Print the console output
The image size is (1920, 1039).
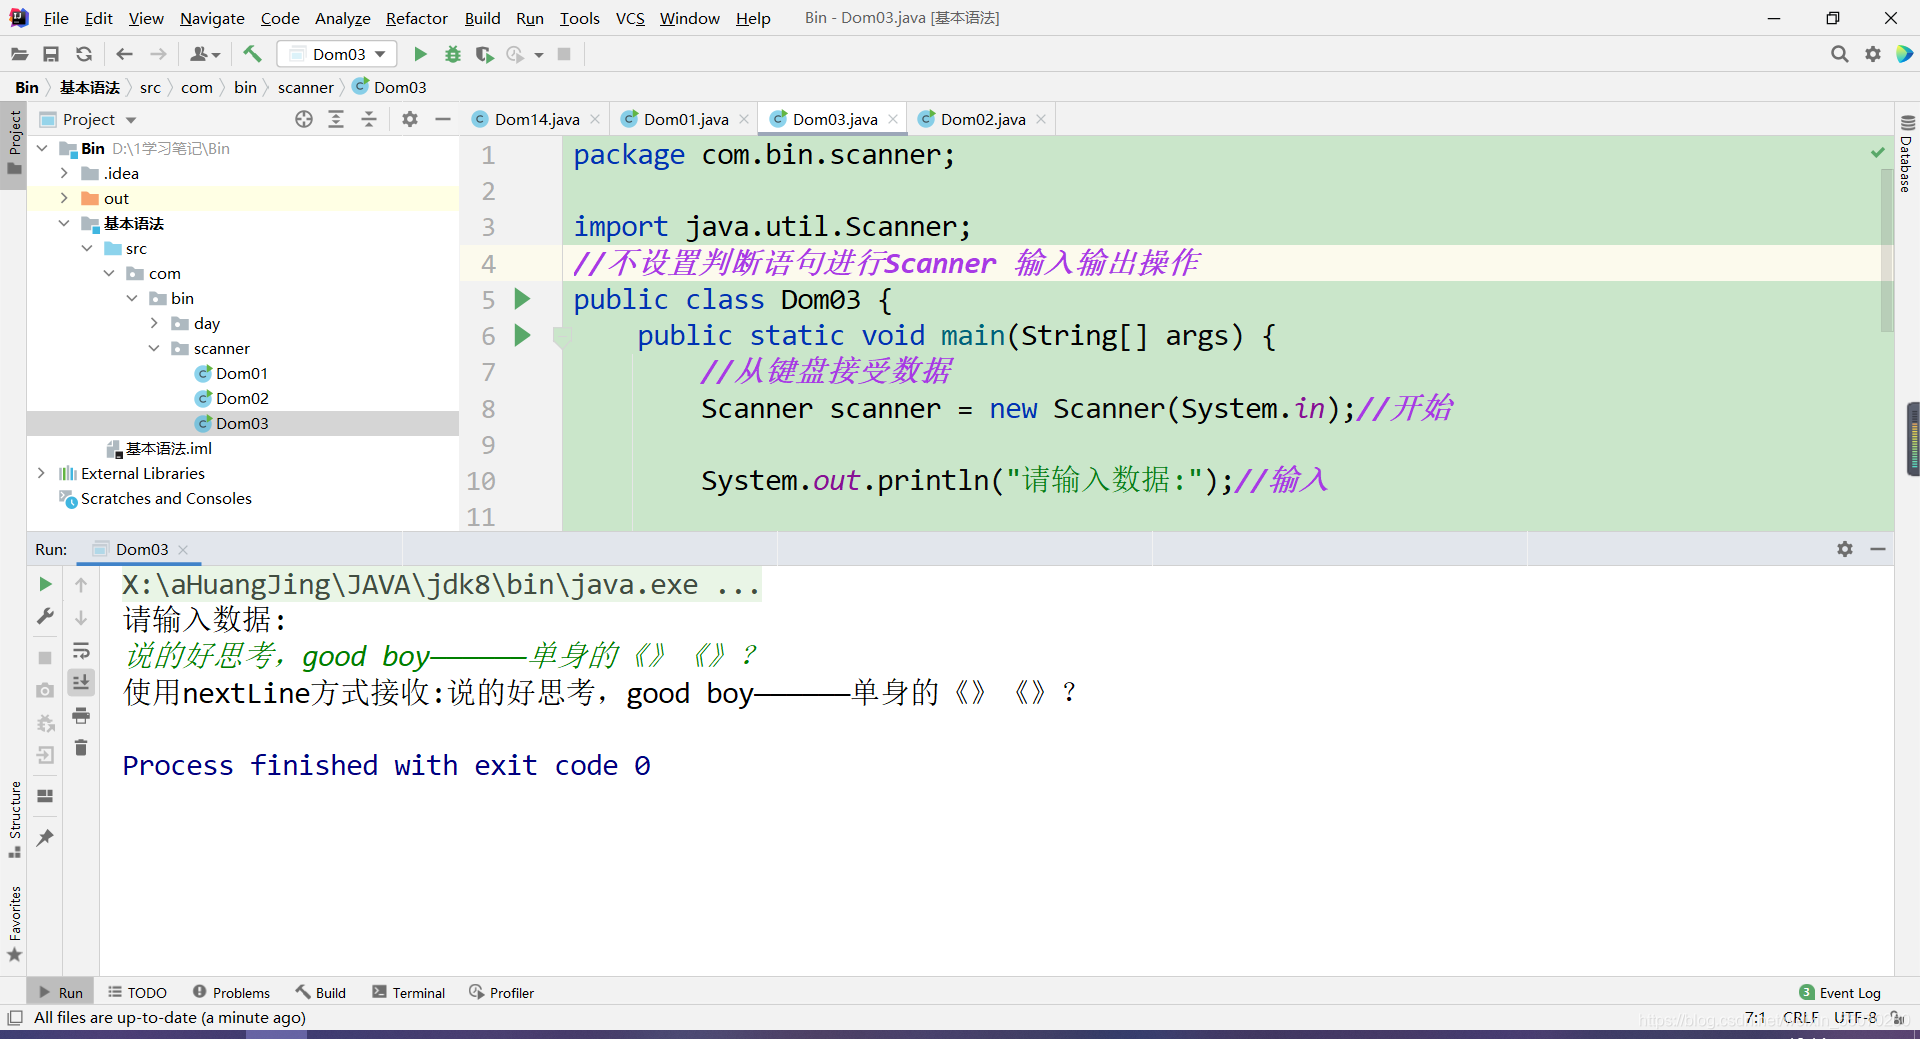click(x=81, y=715)
